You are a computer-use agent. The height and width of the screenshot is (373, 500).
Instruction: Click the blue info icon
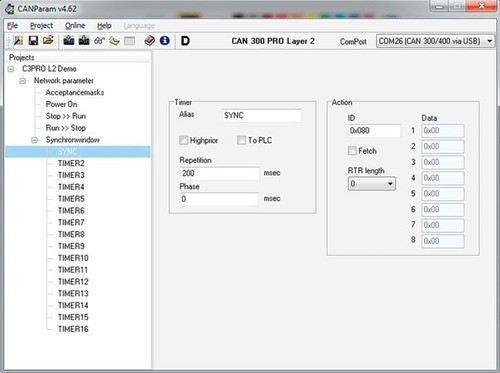click(165, 41)
